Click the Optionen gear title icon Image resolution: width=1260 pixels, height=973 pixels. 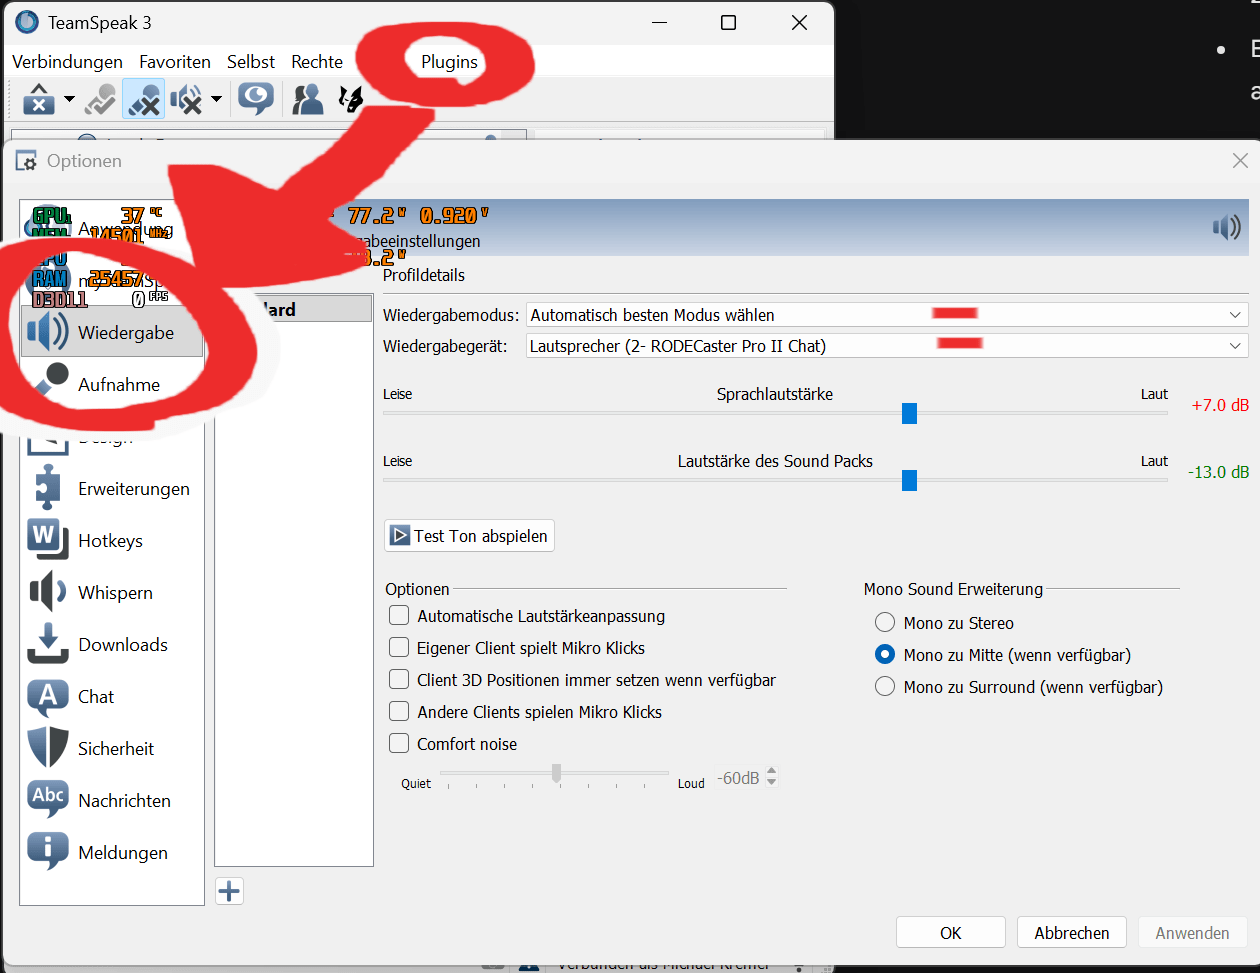(x=26, y=161)
